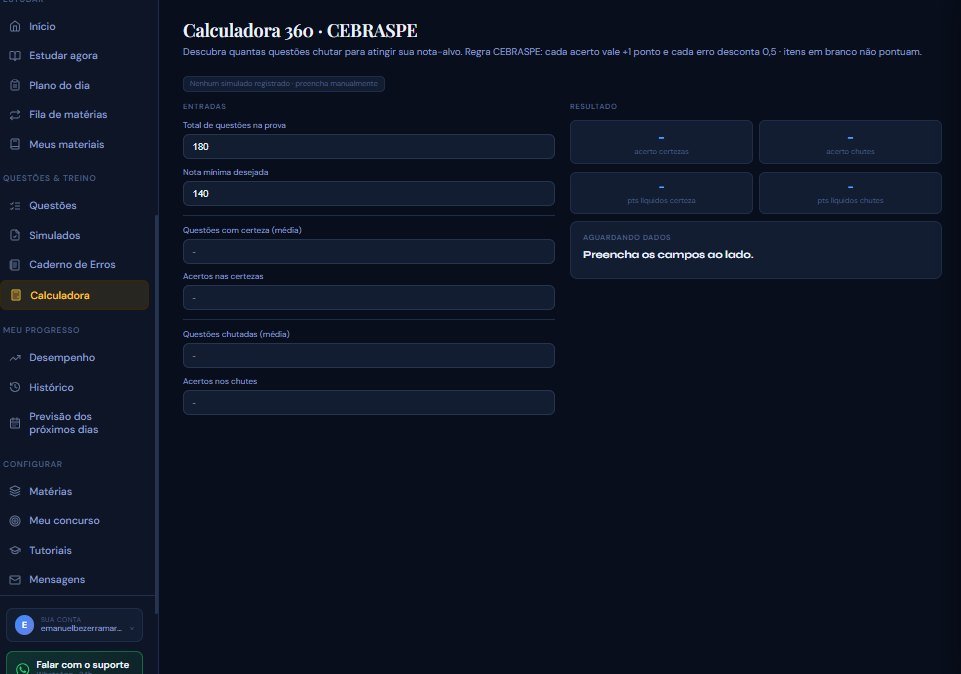961x674 pixels.
Task: Click the Nenhum simulado registrado badge
Action: [284, 84]
